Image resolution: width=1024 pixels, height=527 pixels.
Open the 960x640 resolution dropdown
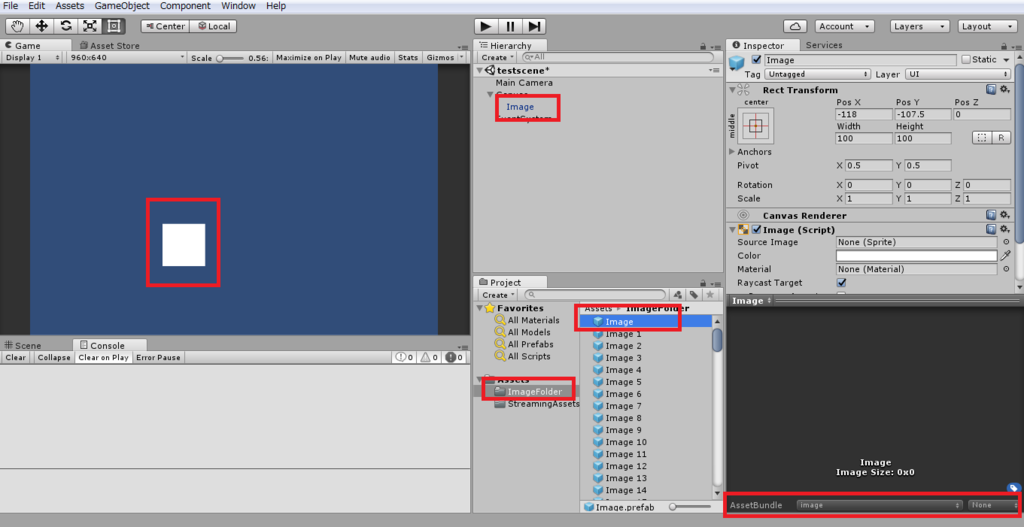click(127, 57)
